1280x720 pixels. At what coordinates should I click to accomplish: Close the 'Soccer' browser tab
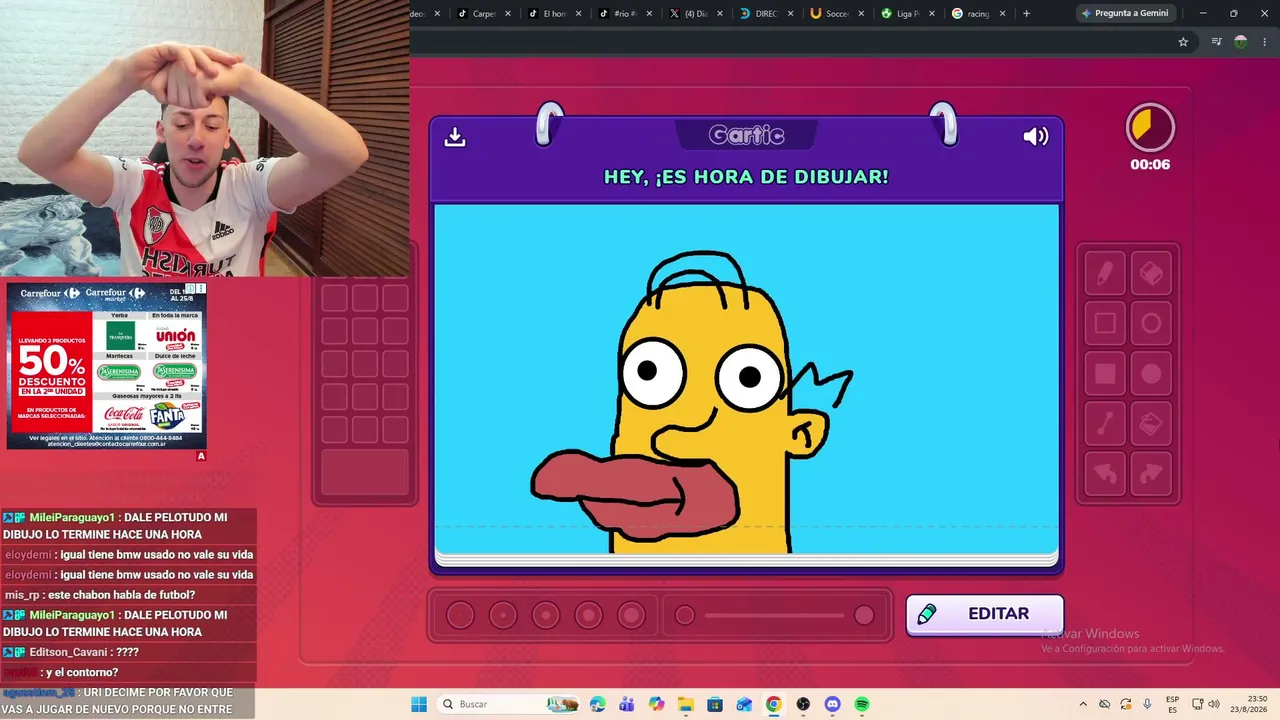[x=861, y=14]
